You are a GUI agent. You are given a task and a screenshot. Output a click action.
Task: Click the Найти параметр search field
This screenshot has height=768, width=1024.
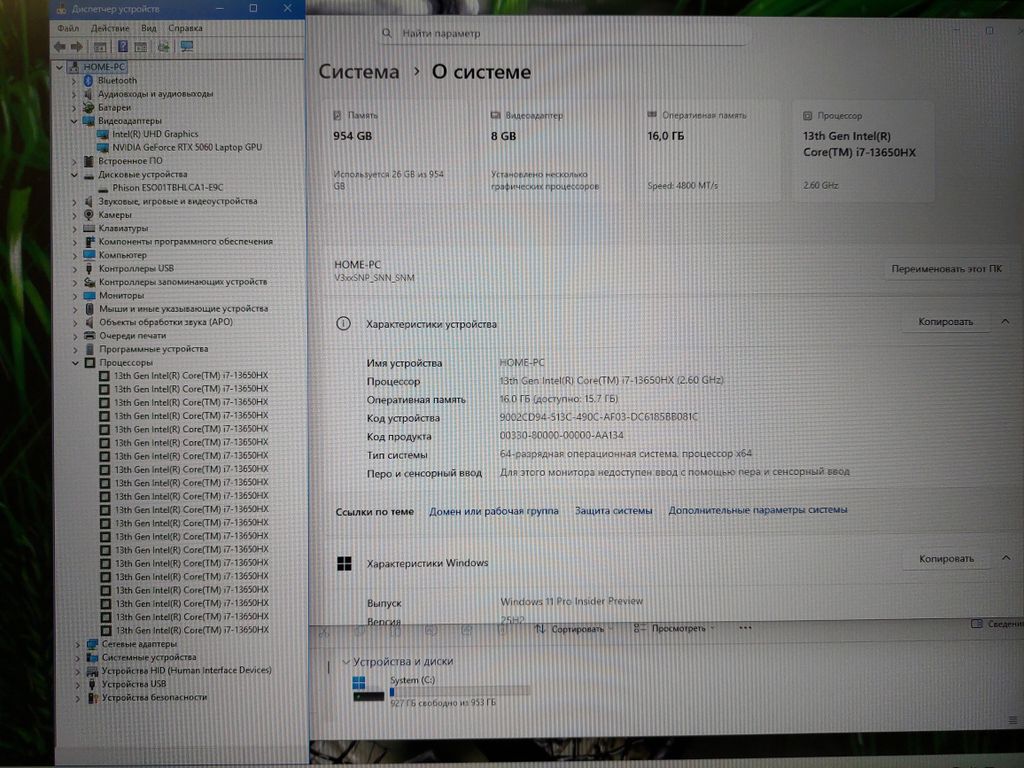click(x=565, y=33)
